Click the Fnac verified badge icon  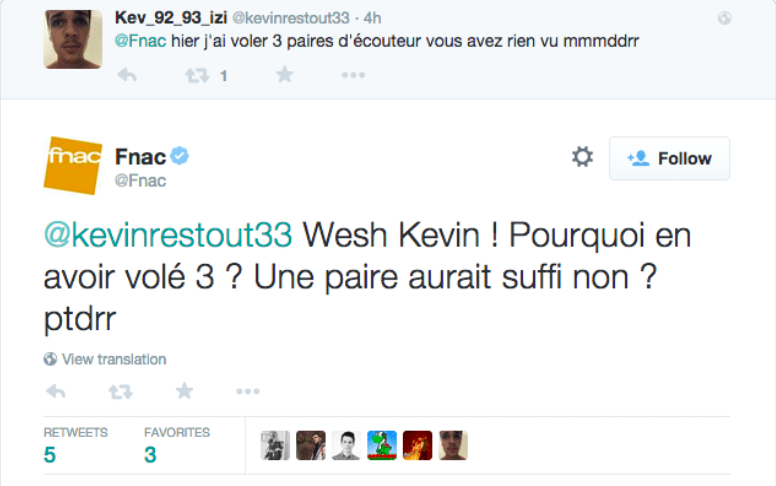click(x=180, y=156)
